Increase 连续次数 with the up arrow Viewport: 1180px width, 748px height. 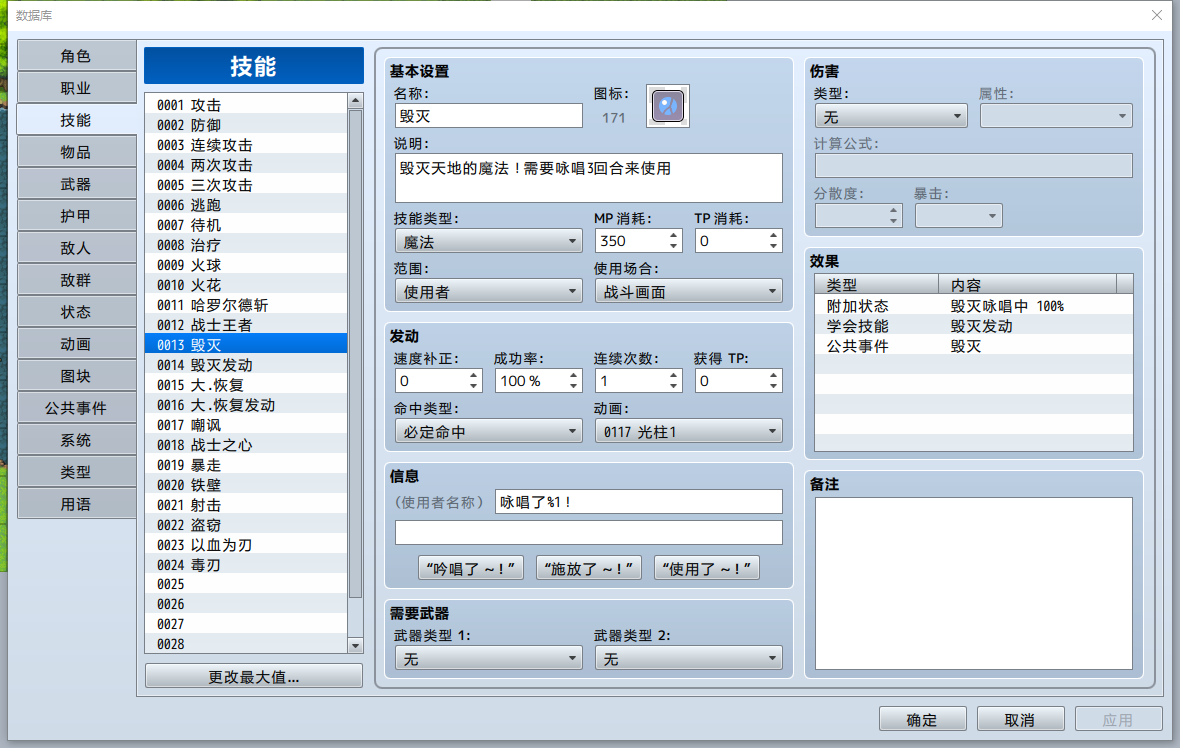tap(674, 376)
